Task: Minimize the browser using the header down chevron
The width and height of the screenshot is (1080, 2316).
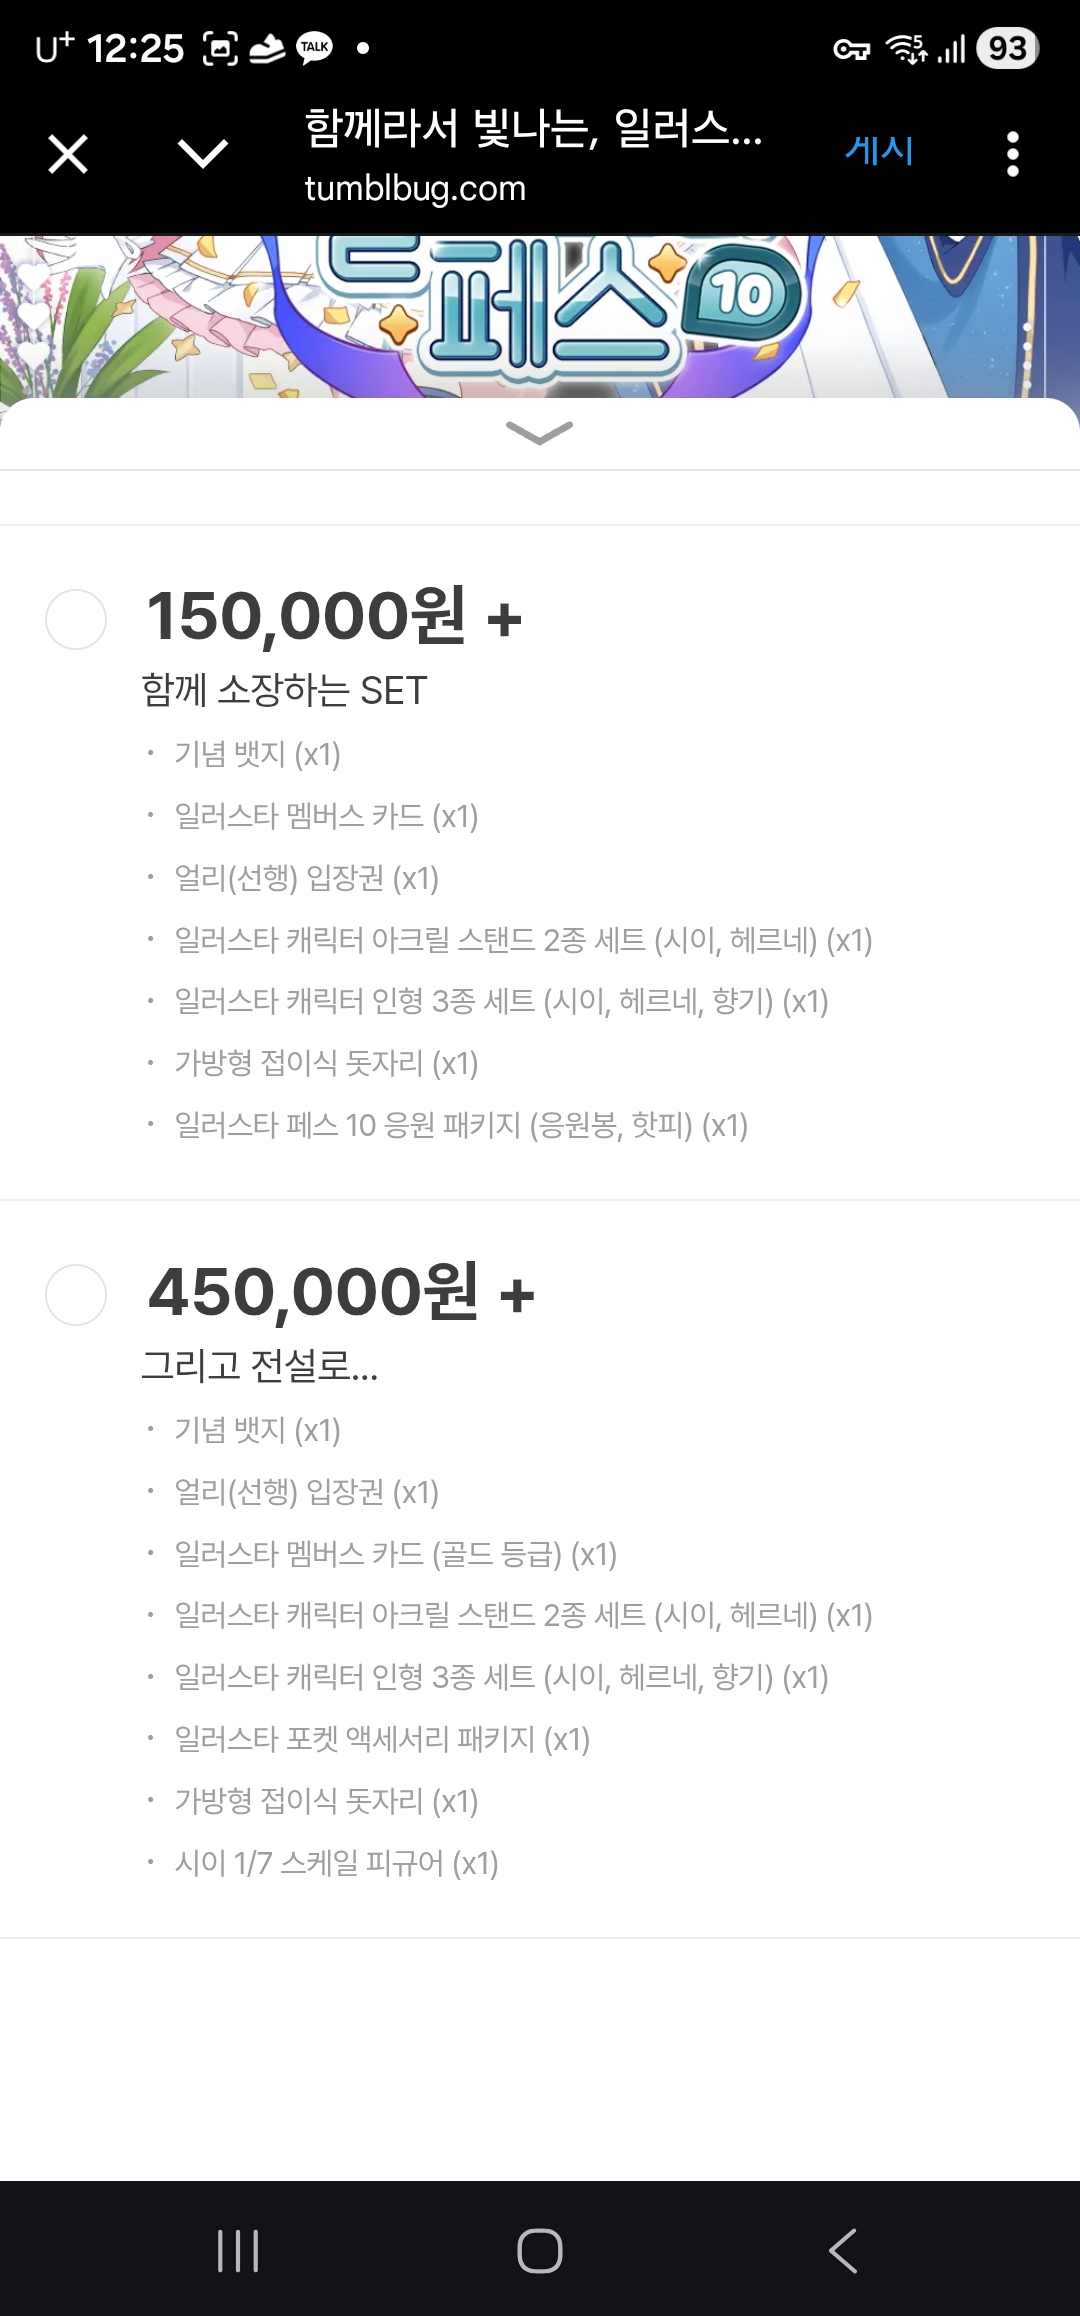Action: click(x=202, y=154)
